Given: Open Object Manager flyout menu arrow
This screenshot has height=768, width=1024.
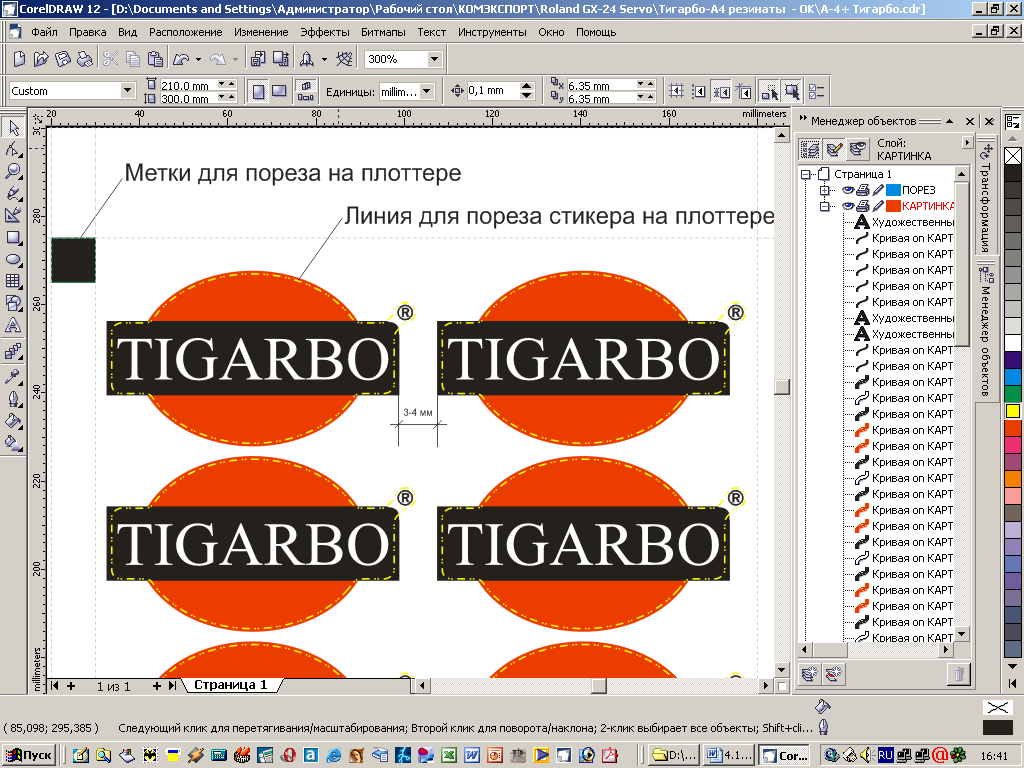Looking at the screenshot, I should (967, 142).
